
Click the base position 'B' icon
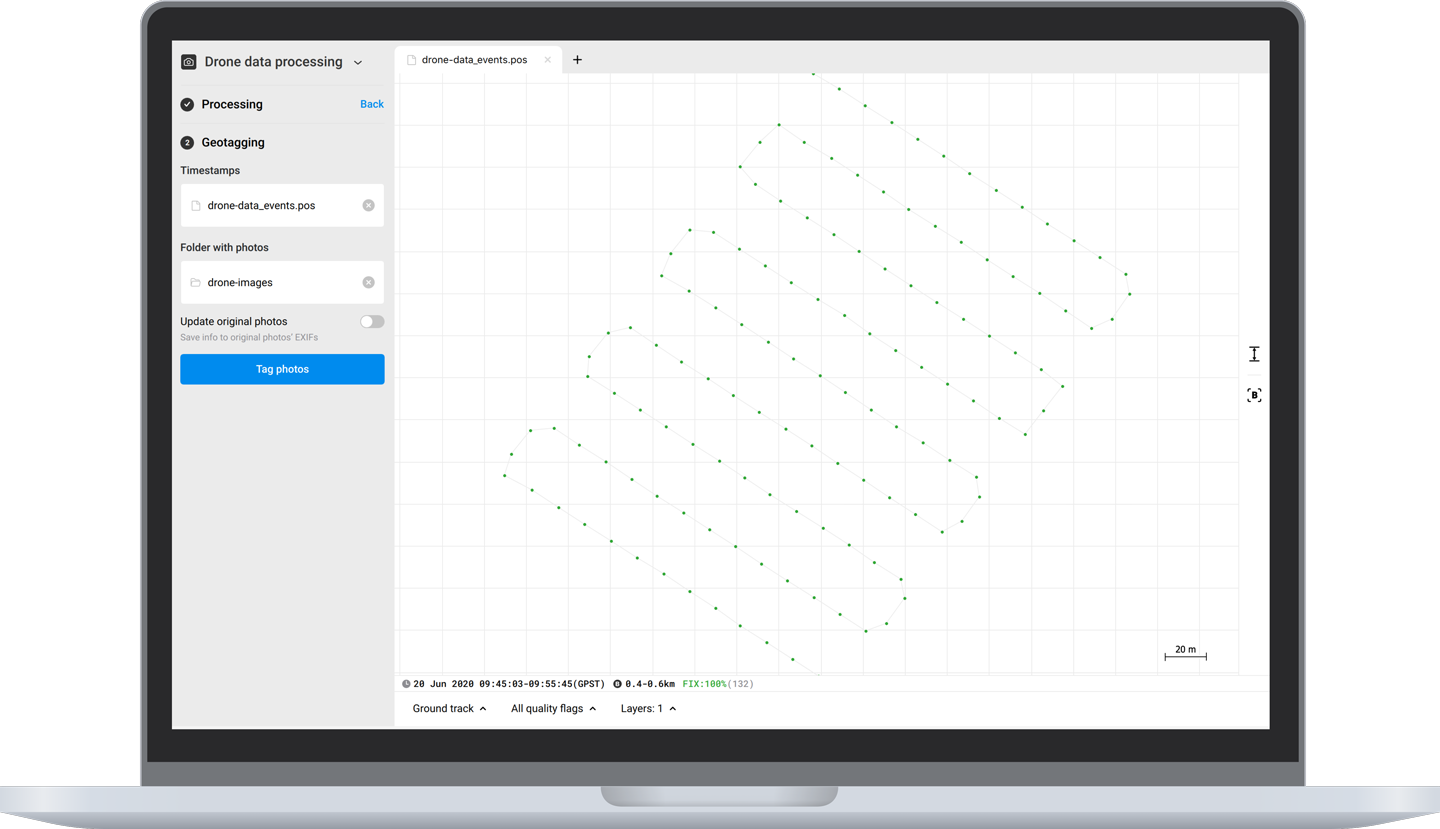pos(1254,395)
